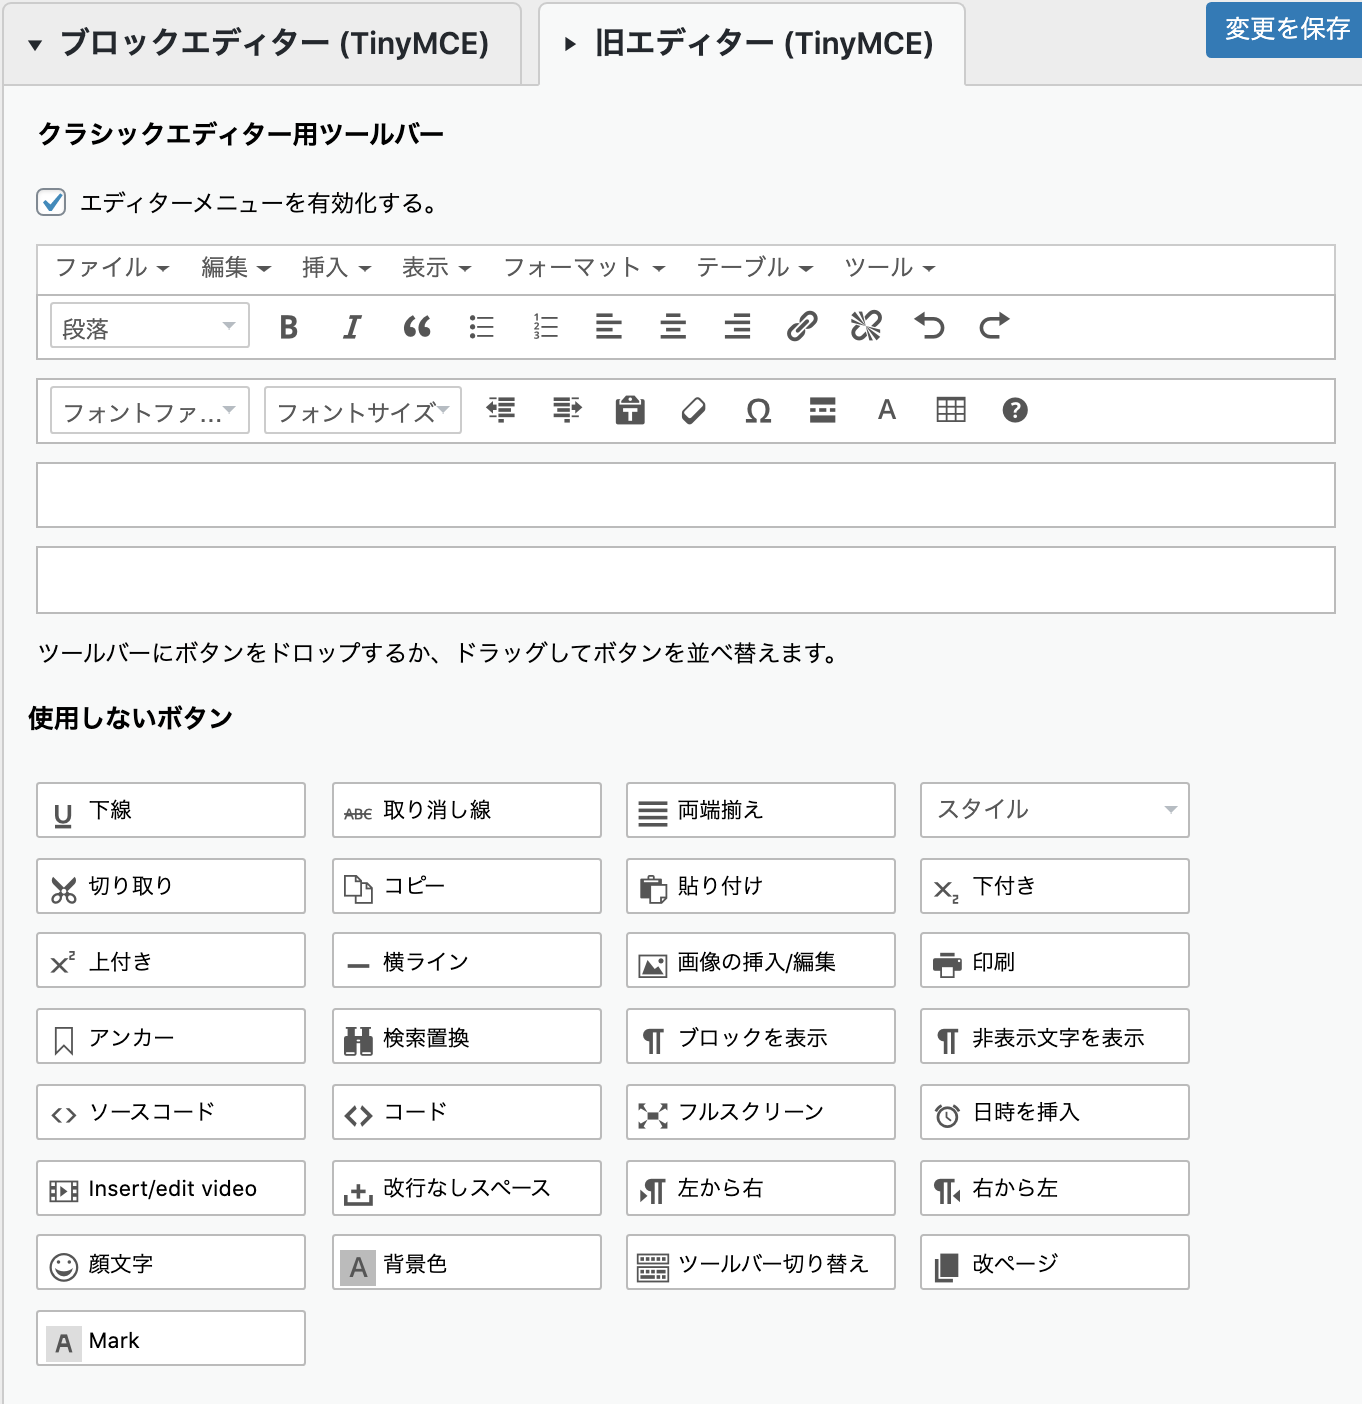Select the 下線 underline button
The height and width of the screenshot is (1404, 1362).
tap(171, 810)
